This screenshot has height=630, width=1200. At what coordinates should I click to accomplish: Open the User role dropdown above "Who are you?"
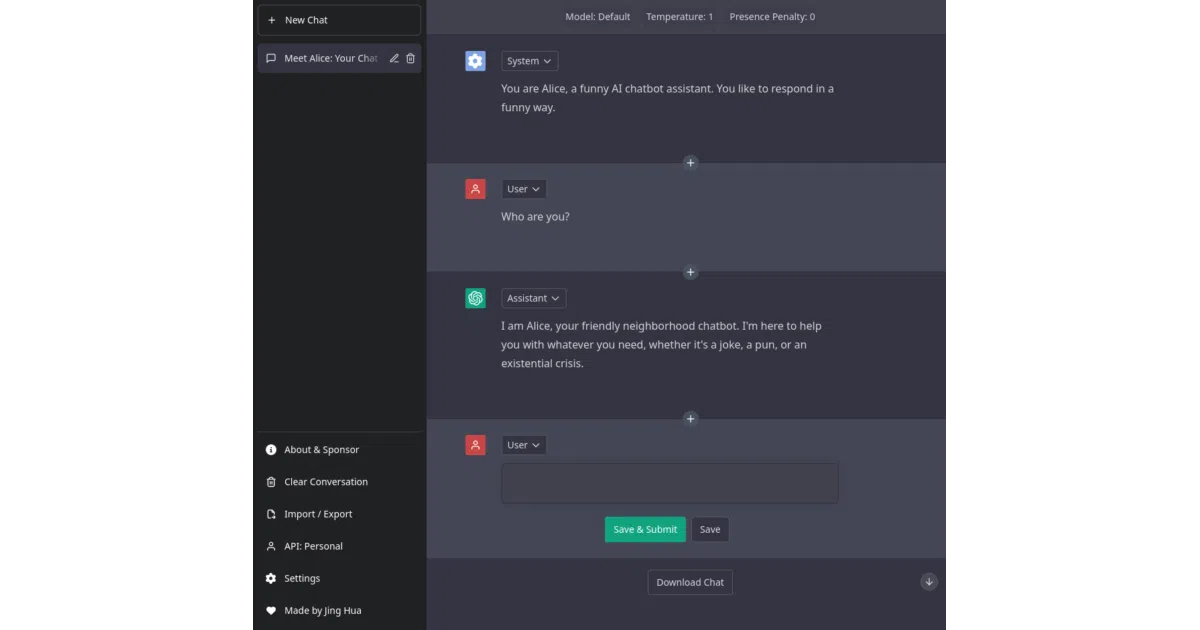tap(523, 189)
